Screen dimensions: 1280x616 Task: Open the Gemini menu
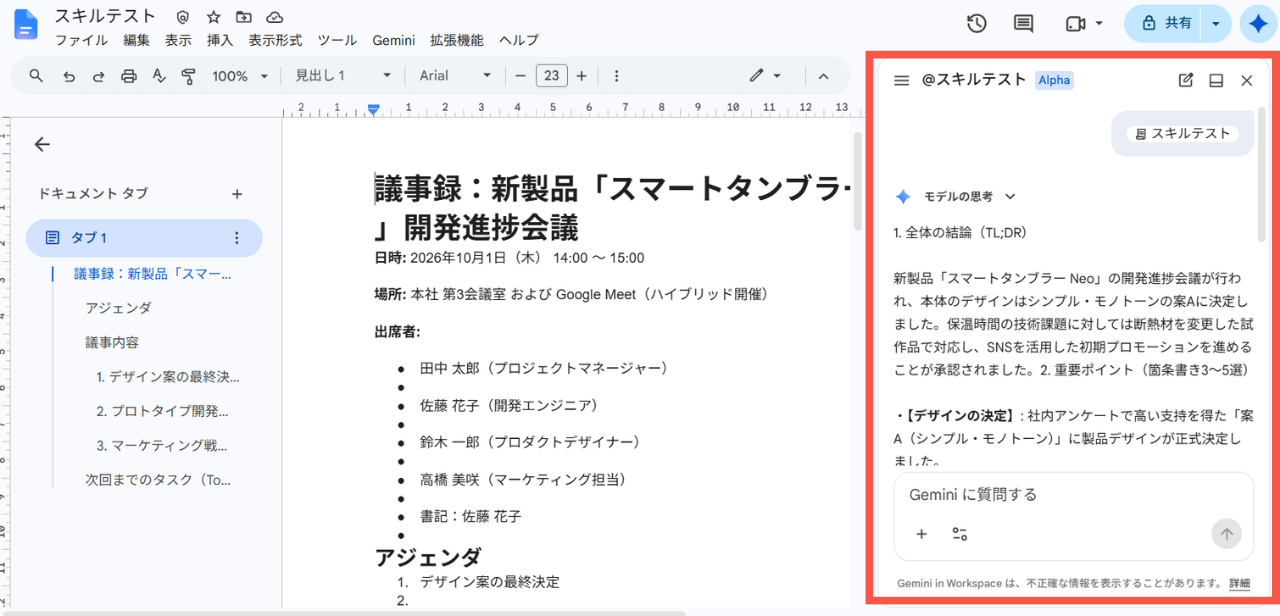(394, 40)
